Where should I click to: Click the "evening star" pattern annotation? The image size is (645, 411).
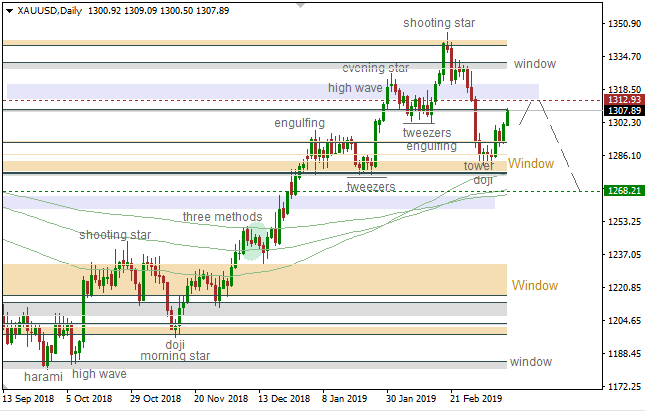pos(375,68)
